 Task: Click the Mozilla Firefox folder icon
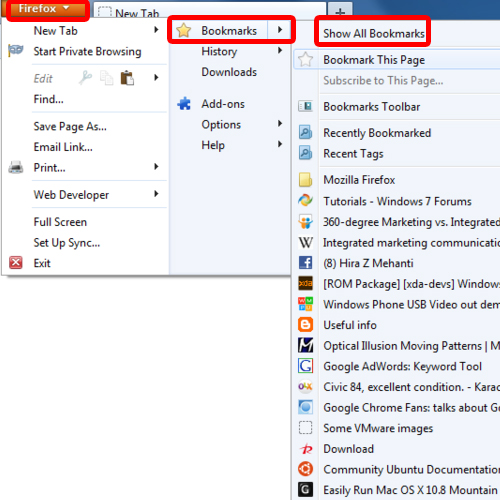coord(305,180)
